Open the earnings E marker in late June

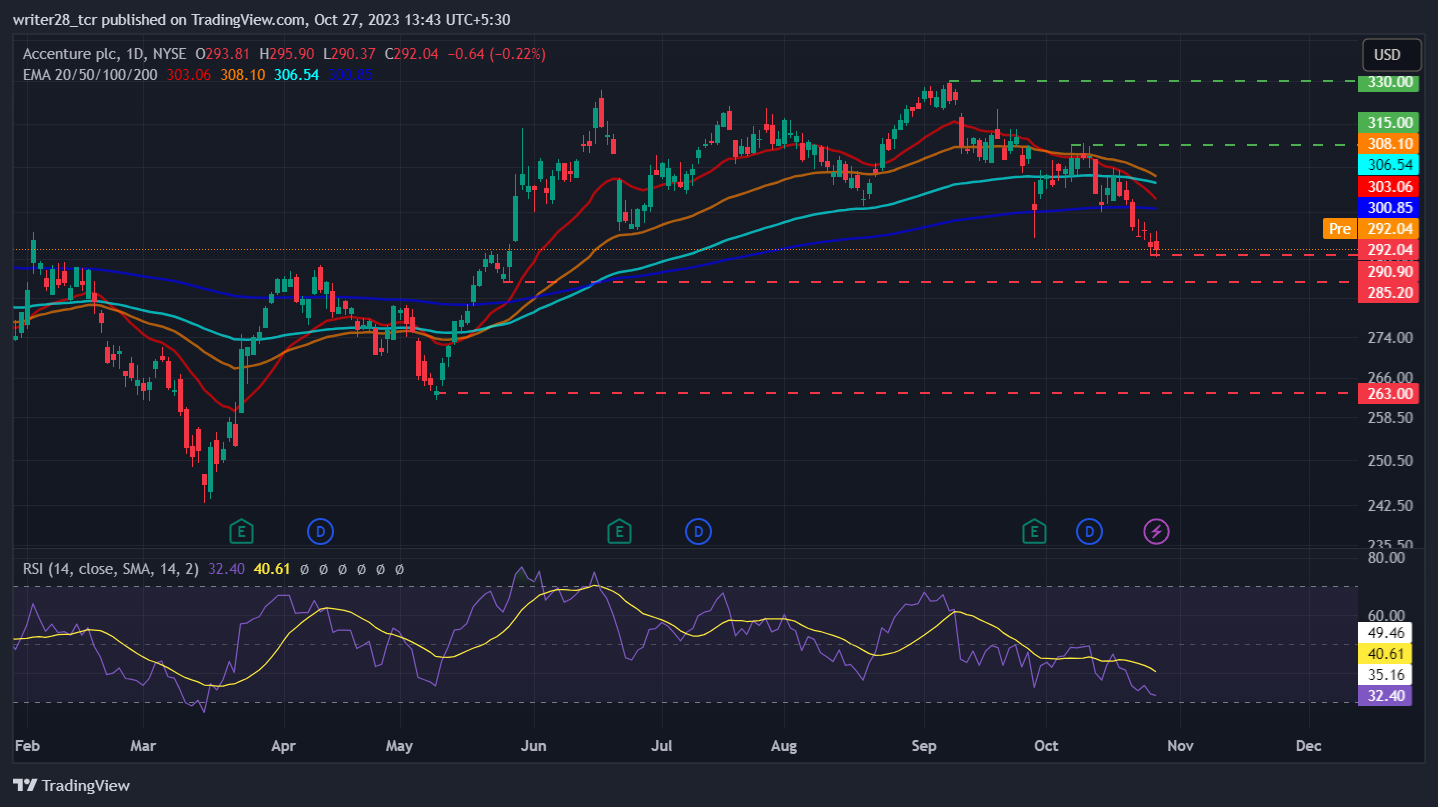[x=619, y=531]
